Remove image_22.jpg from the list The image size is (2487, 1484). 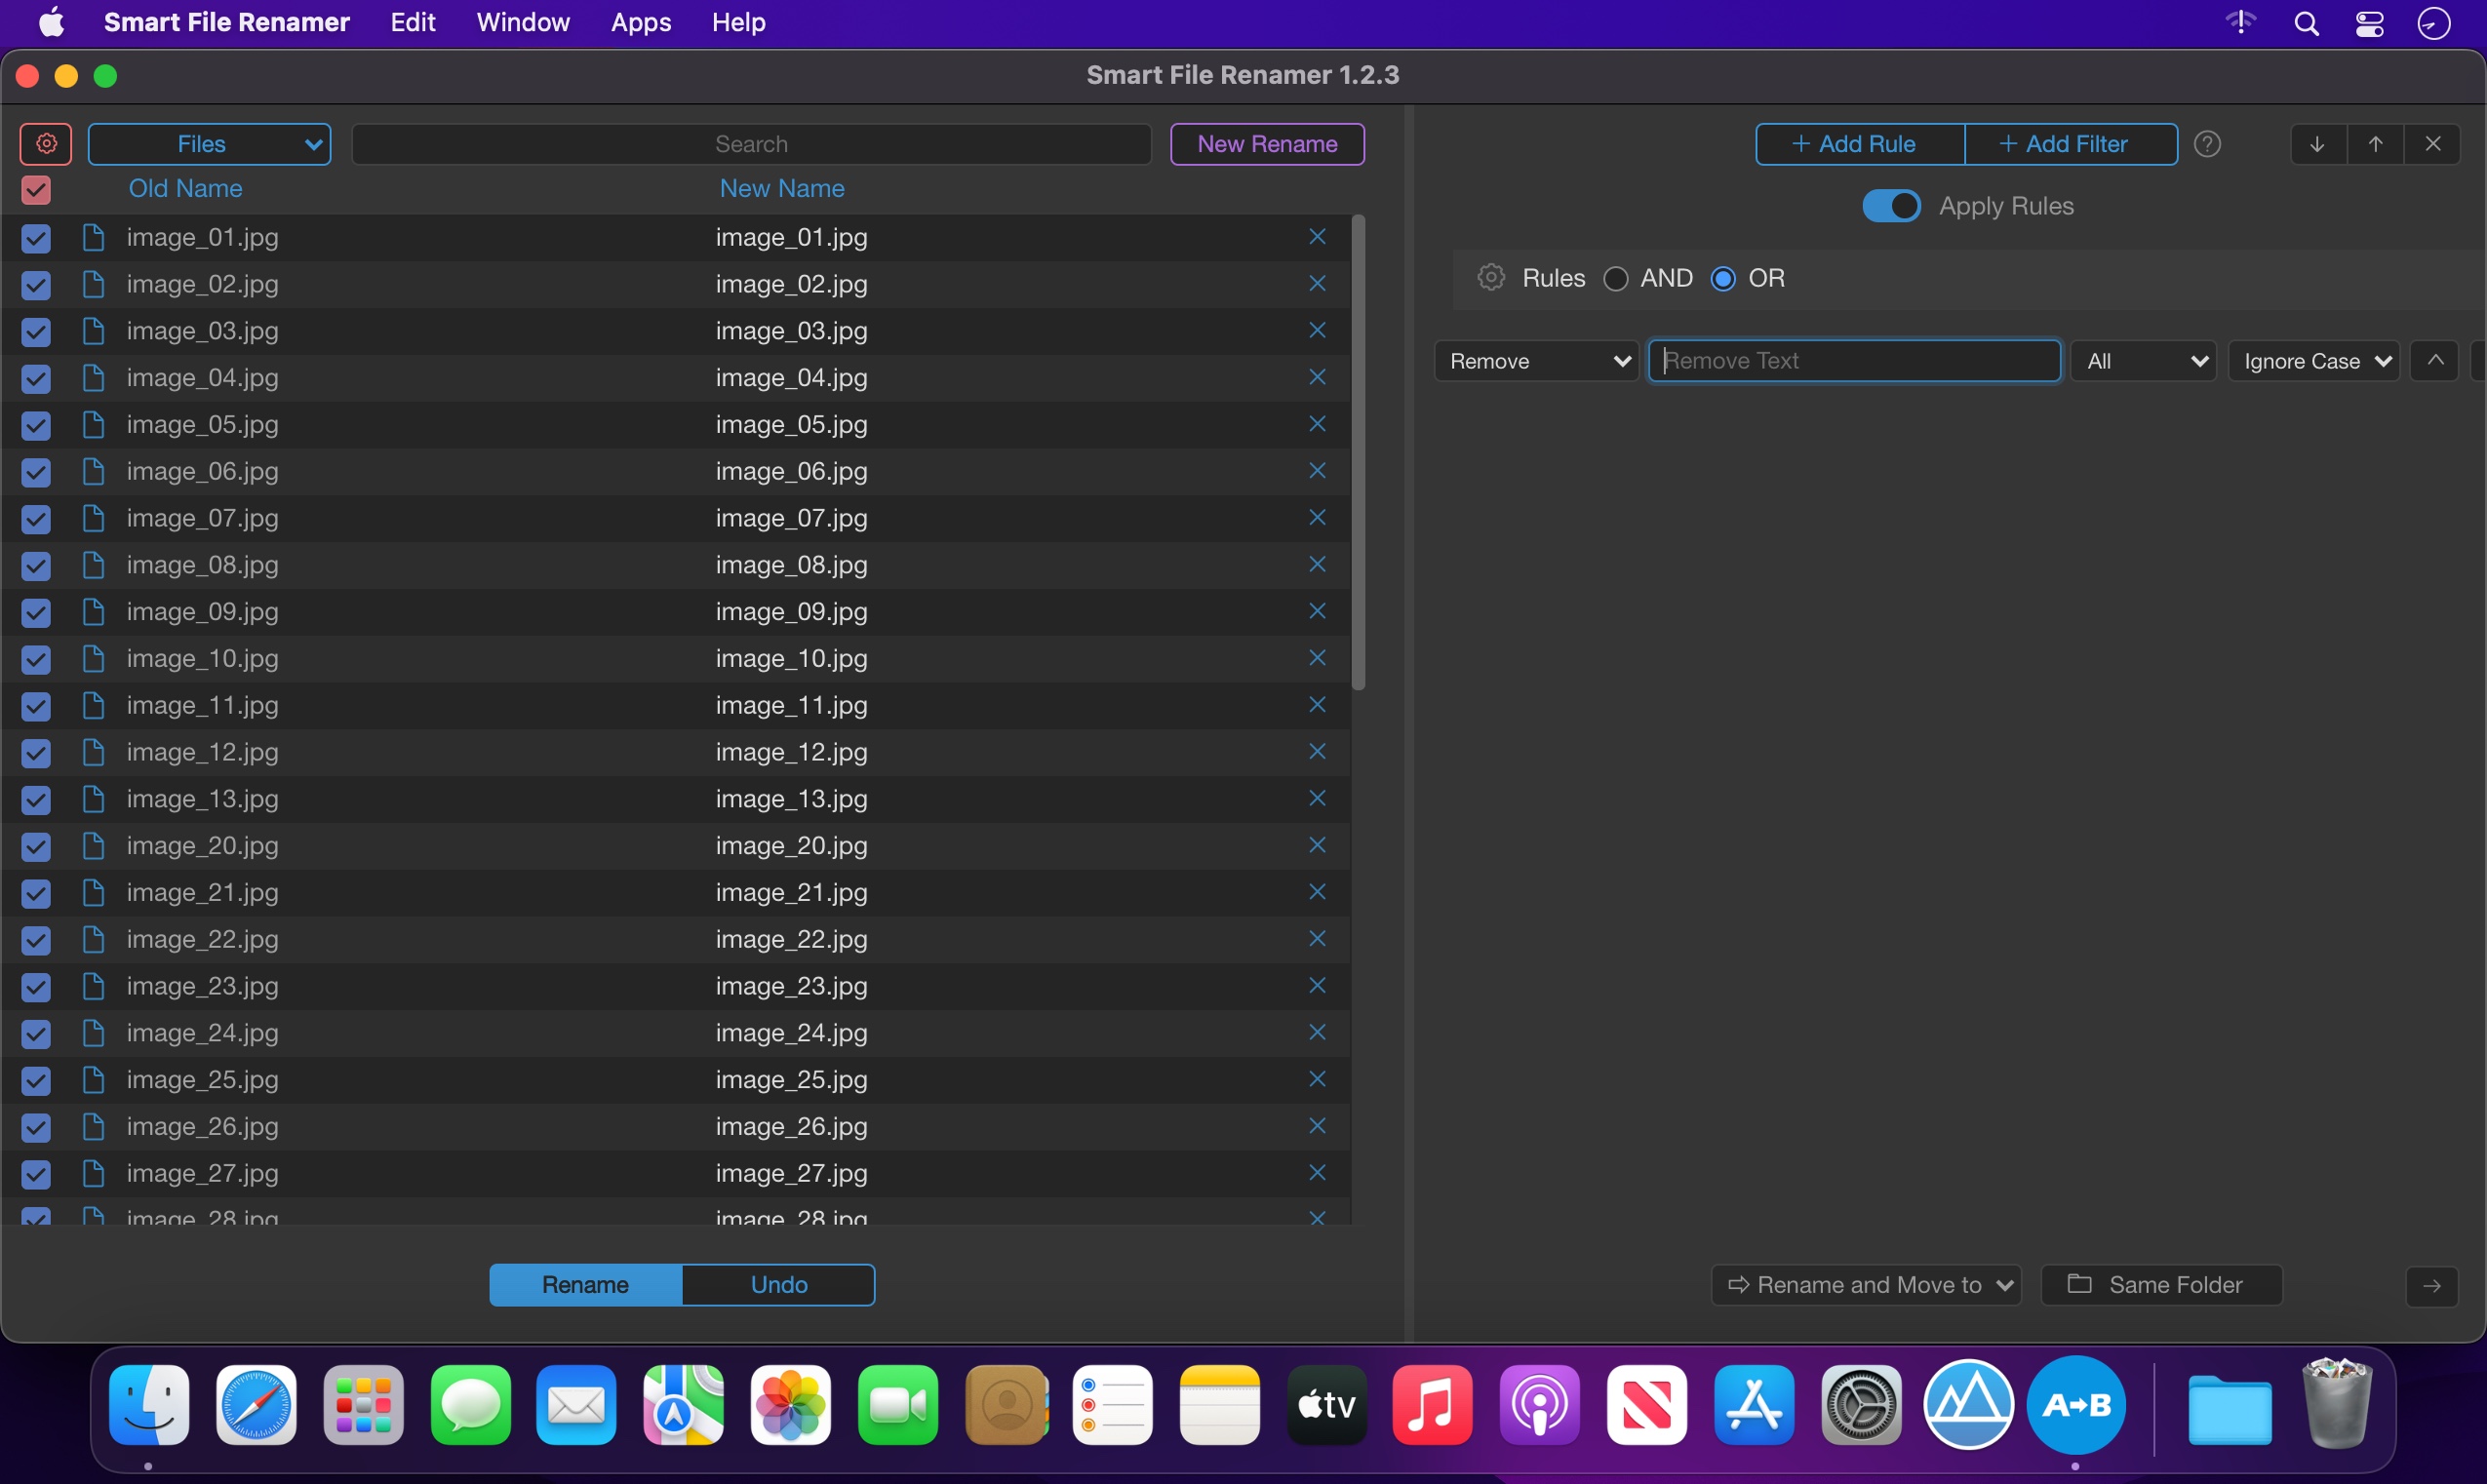tap(1317, 939)
